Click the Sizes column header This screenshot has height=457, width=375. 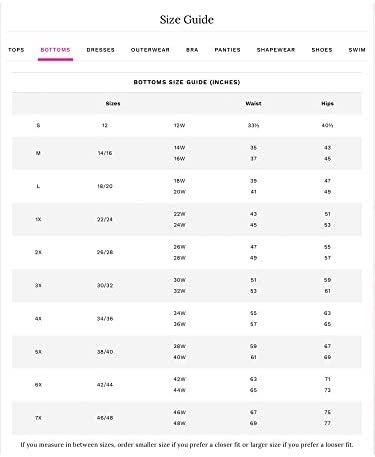113,103
